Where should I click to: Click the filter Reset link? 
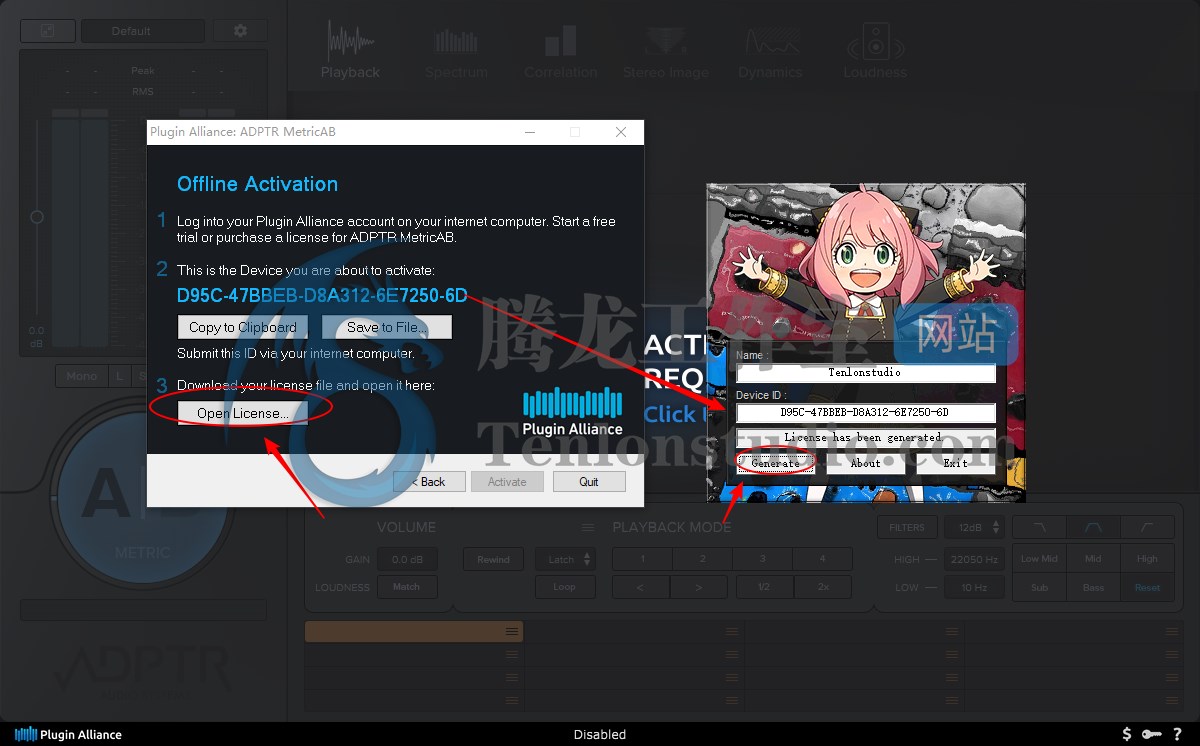1148,587
